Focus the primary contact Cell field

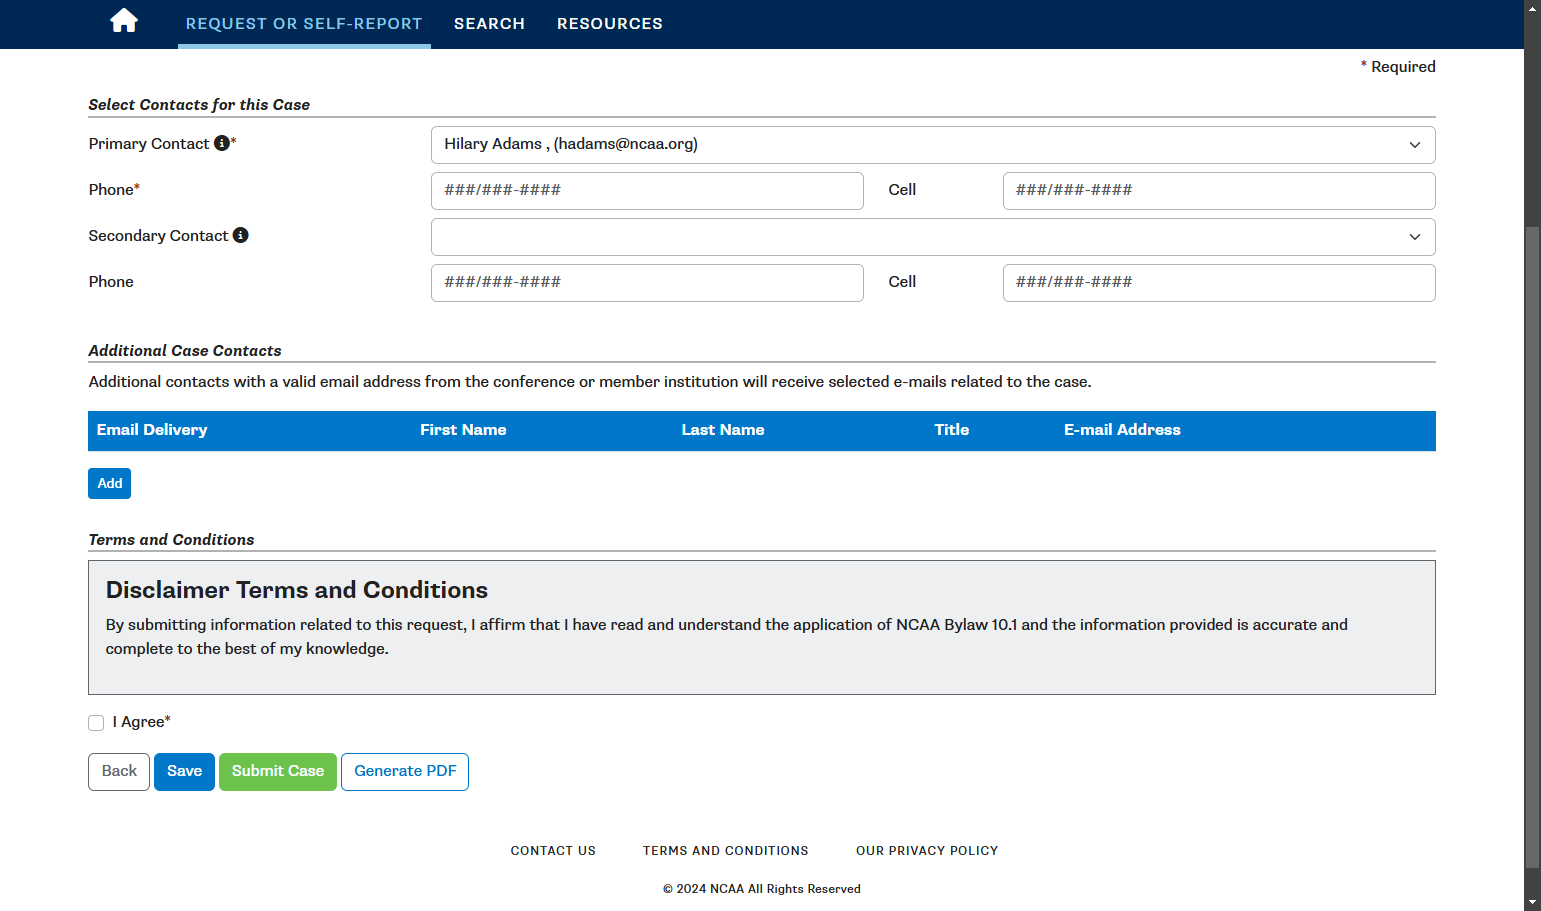pos(1219,191)
